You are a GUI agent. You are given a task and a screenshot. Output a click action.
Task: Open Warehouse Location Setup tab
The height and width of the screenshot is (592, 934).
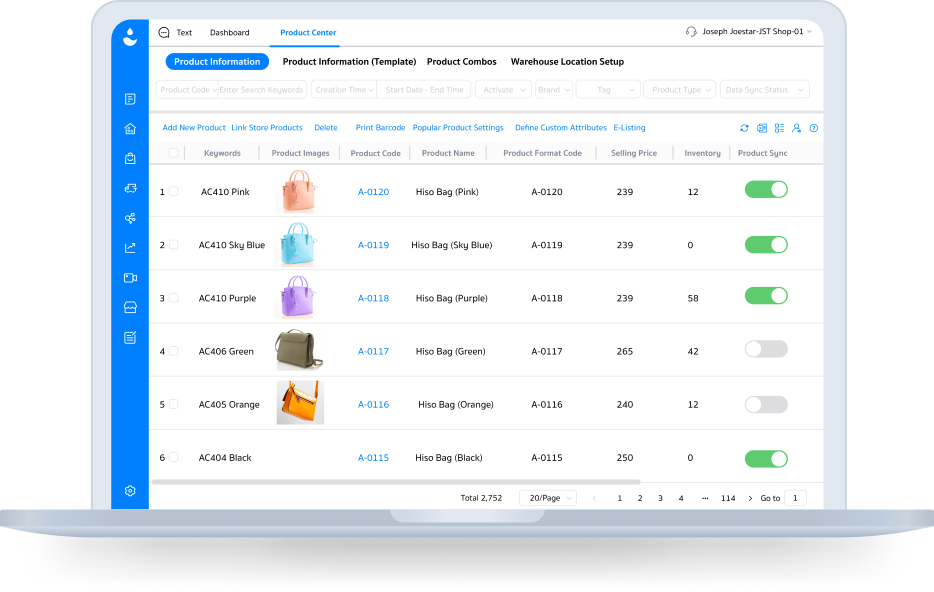tap(567, 62)
